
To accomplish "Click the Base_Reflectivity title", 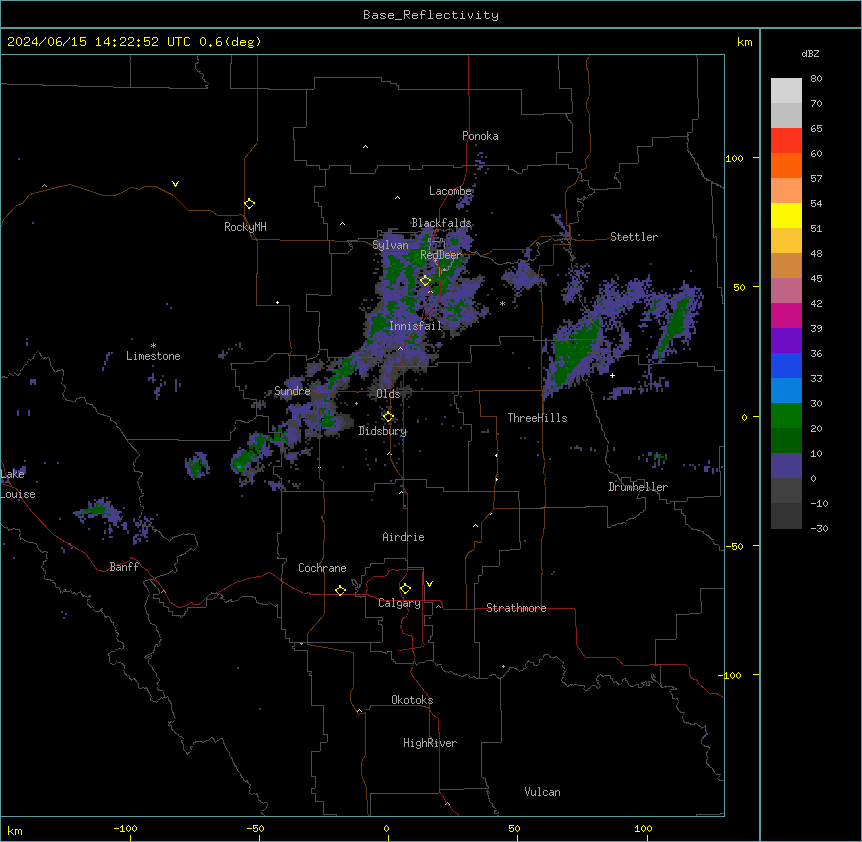I will (431, 15).
